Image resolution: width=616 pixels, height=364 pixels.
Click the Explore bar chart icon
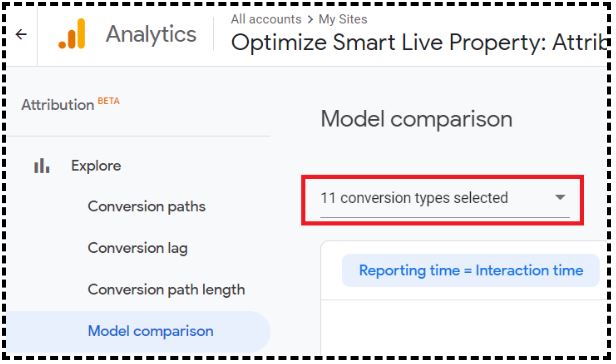click(42, 166)
